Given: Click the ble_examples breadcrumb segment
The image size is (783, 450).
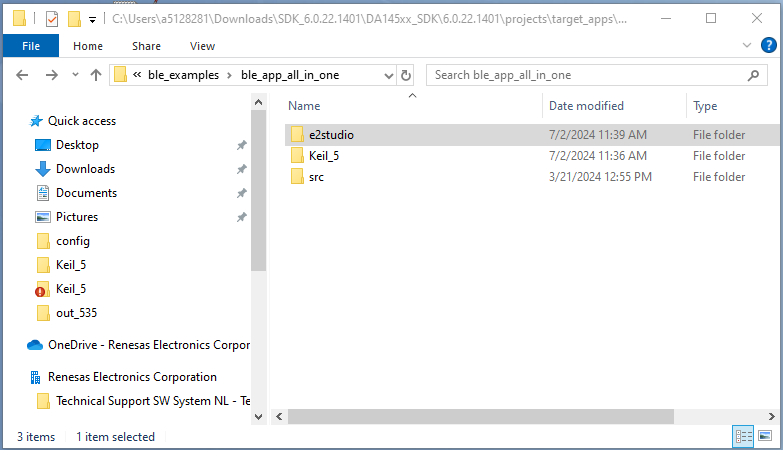Looking at the screenshot, I should pyautogui.click(x=183, y=75).
